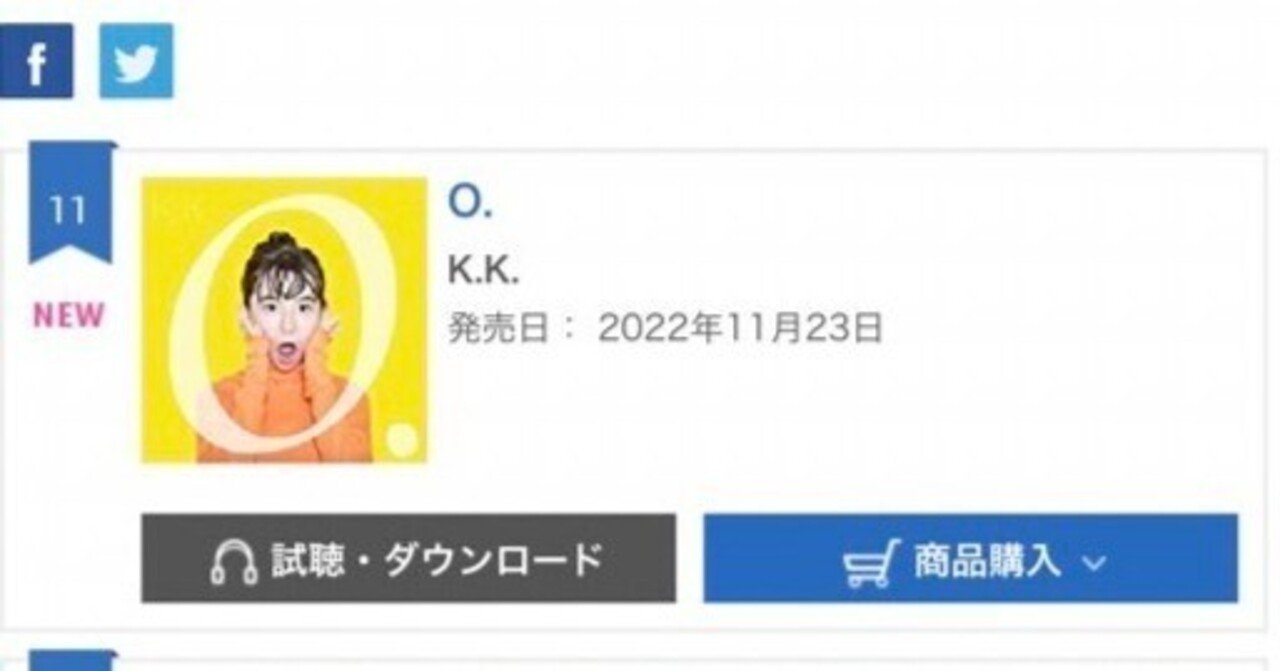
Task: Select the partially visible ribbon of next entry
Action: coord(69,661)
